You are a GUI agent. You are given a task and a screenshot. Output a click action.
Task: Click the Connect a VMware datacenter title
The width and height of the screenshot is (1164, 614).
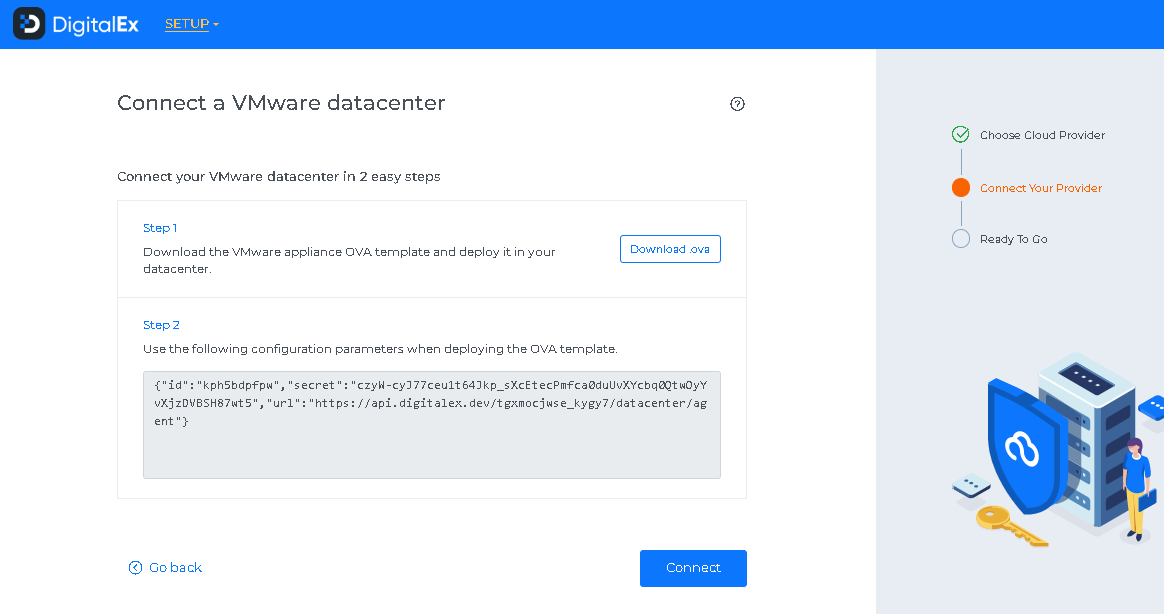[x=281, y=102]
